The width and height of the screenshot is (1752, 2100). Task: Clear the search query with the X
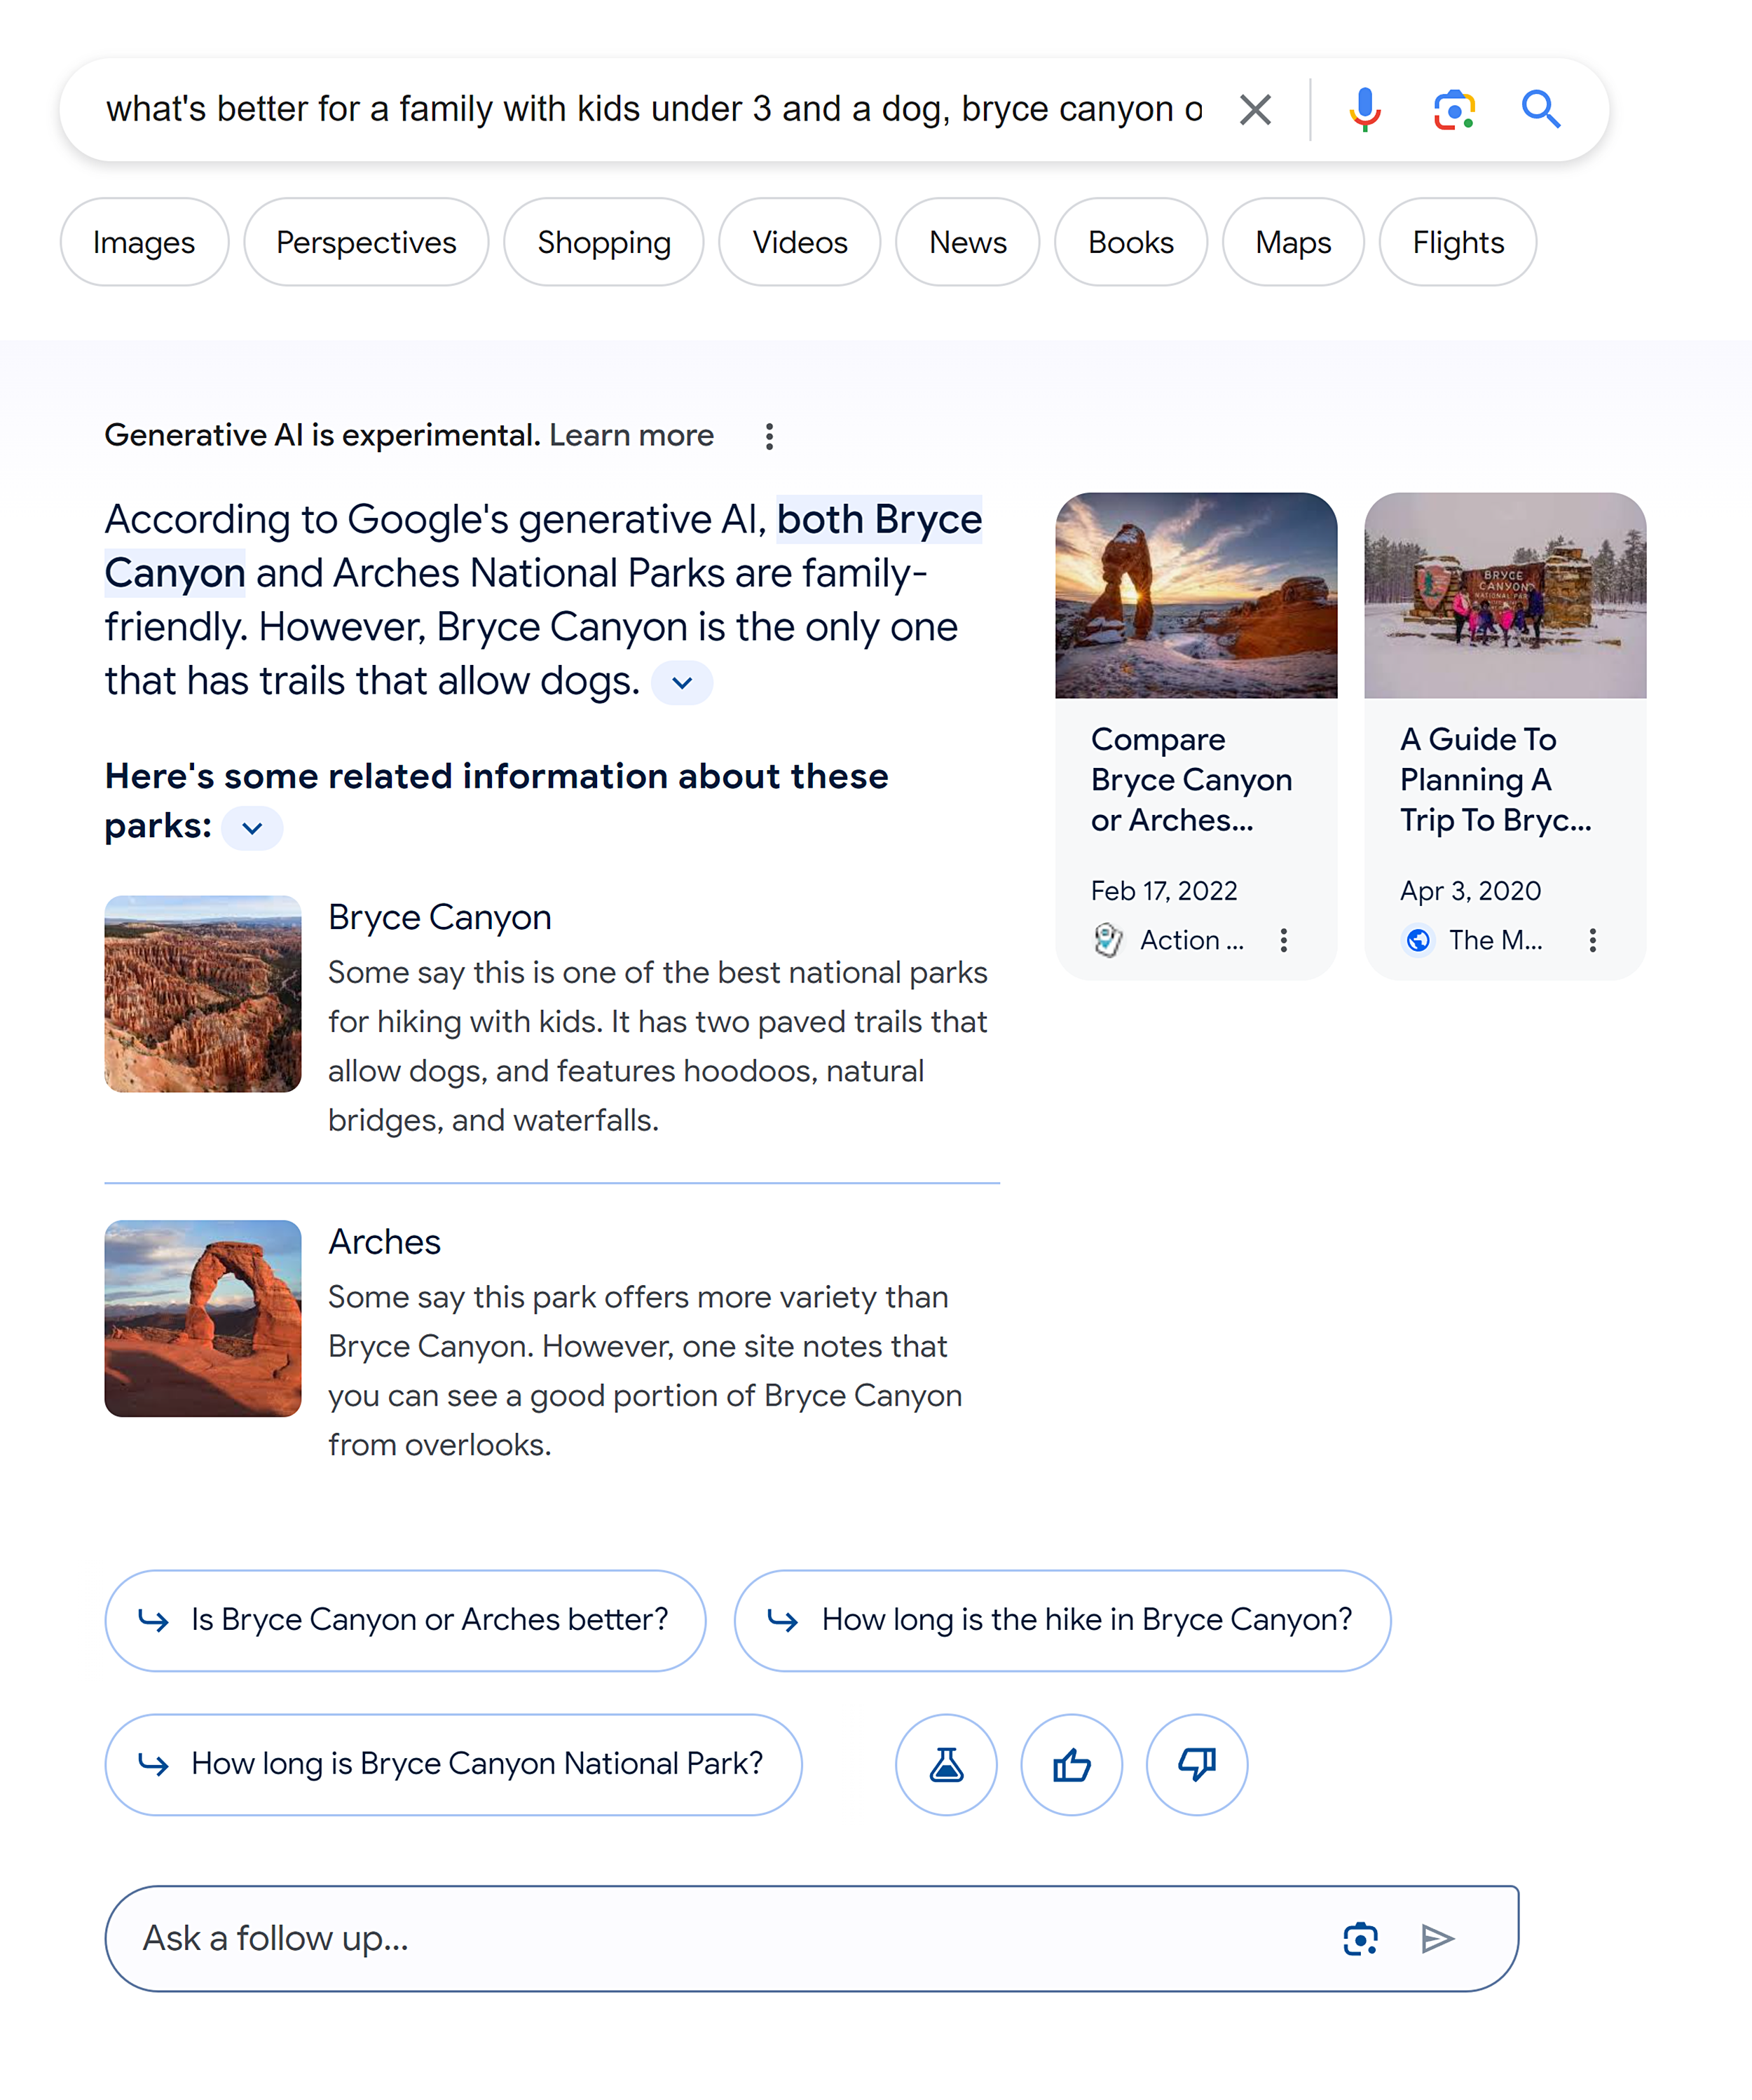coord(1256,109)
